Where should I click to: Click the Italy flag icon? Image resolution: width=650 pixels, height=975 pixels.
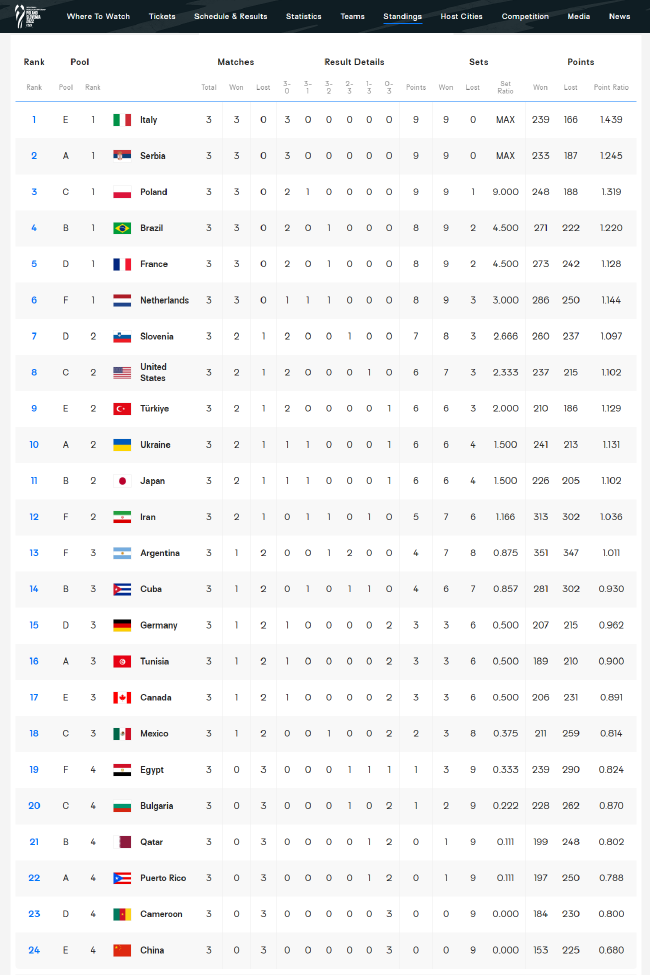pos(122,120)
